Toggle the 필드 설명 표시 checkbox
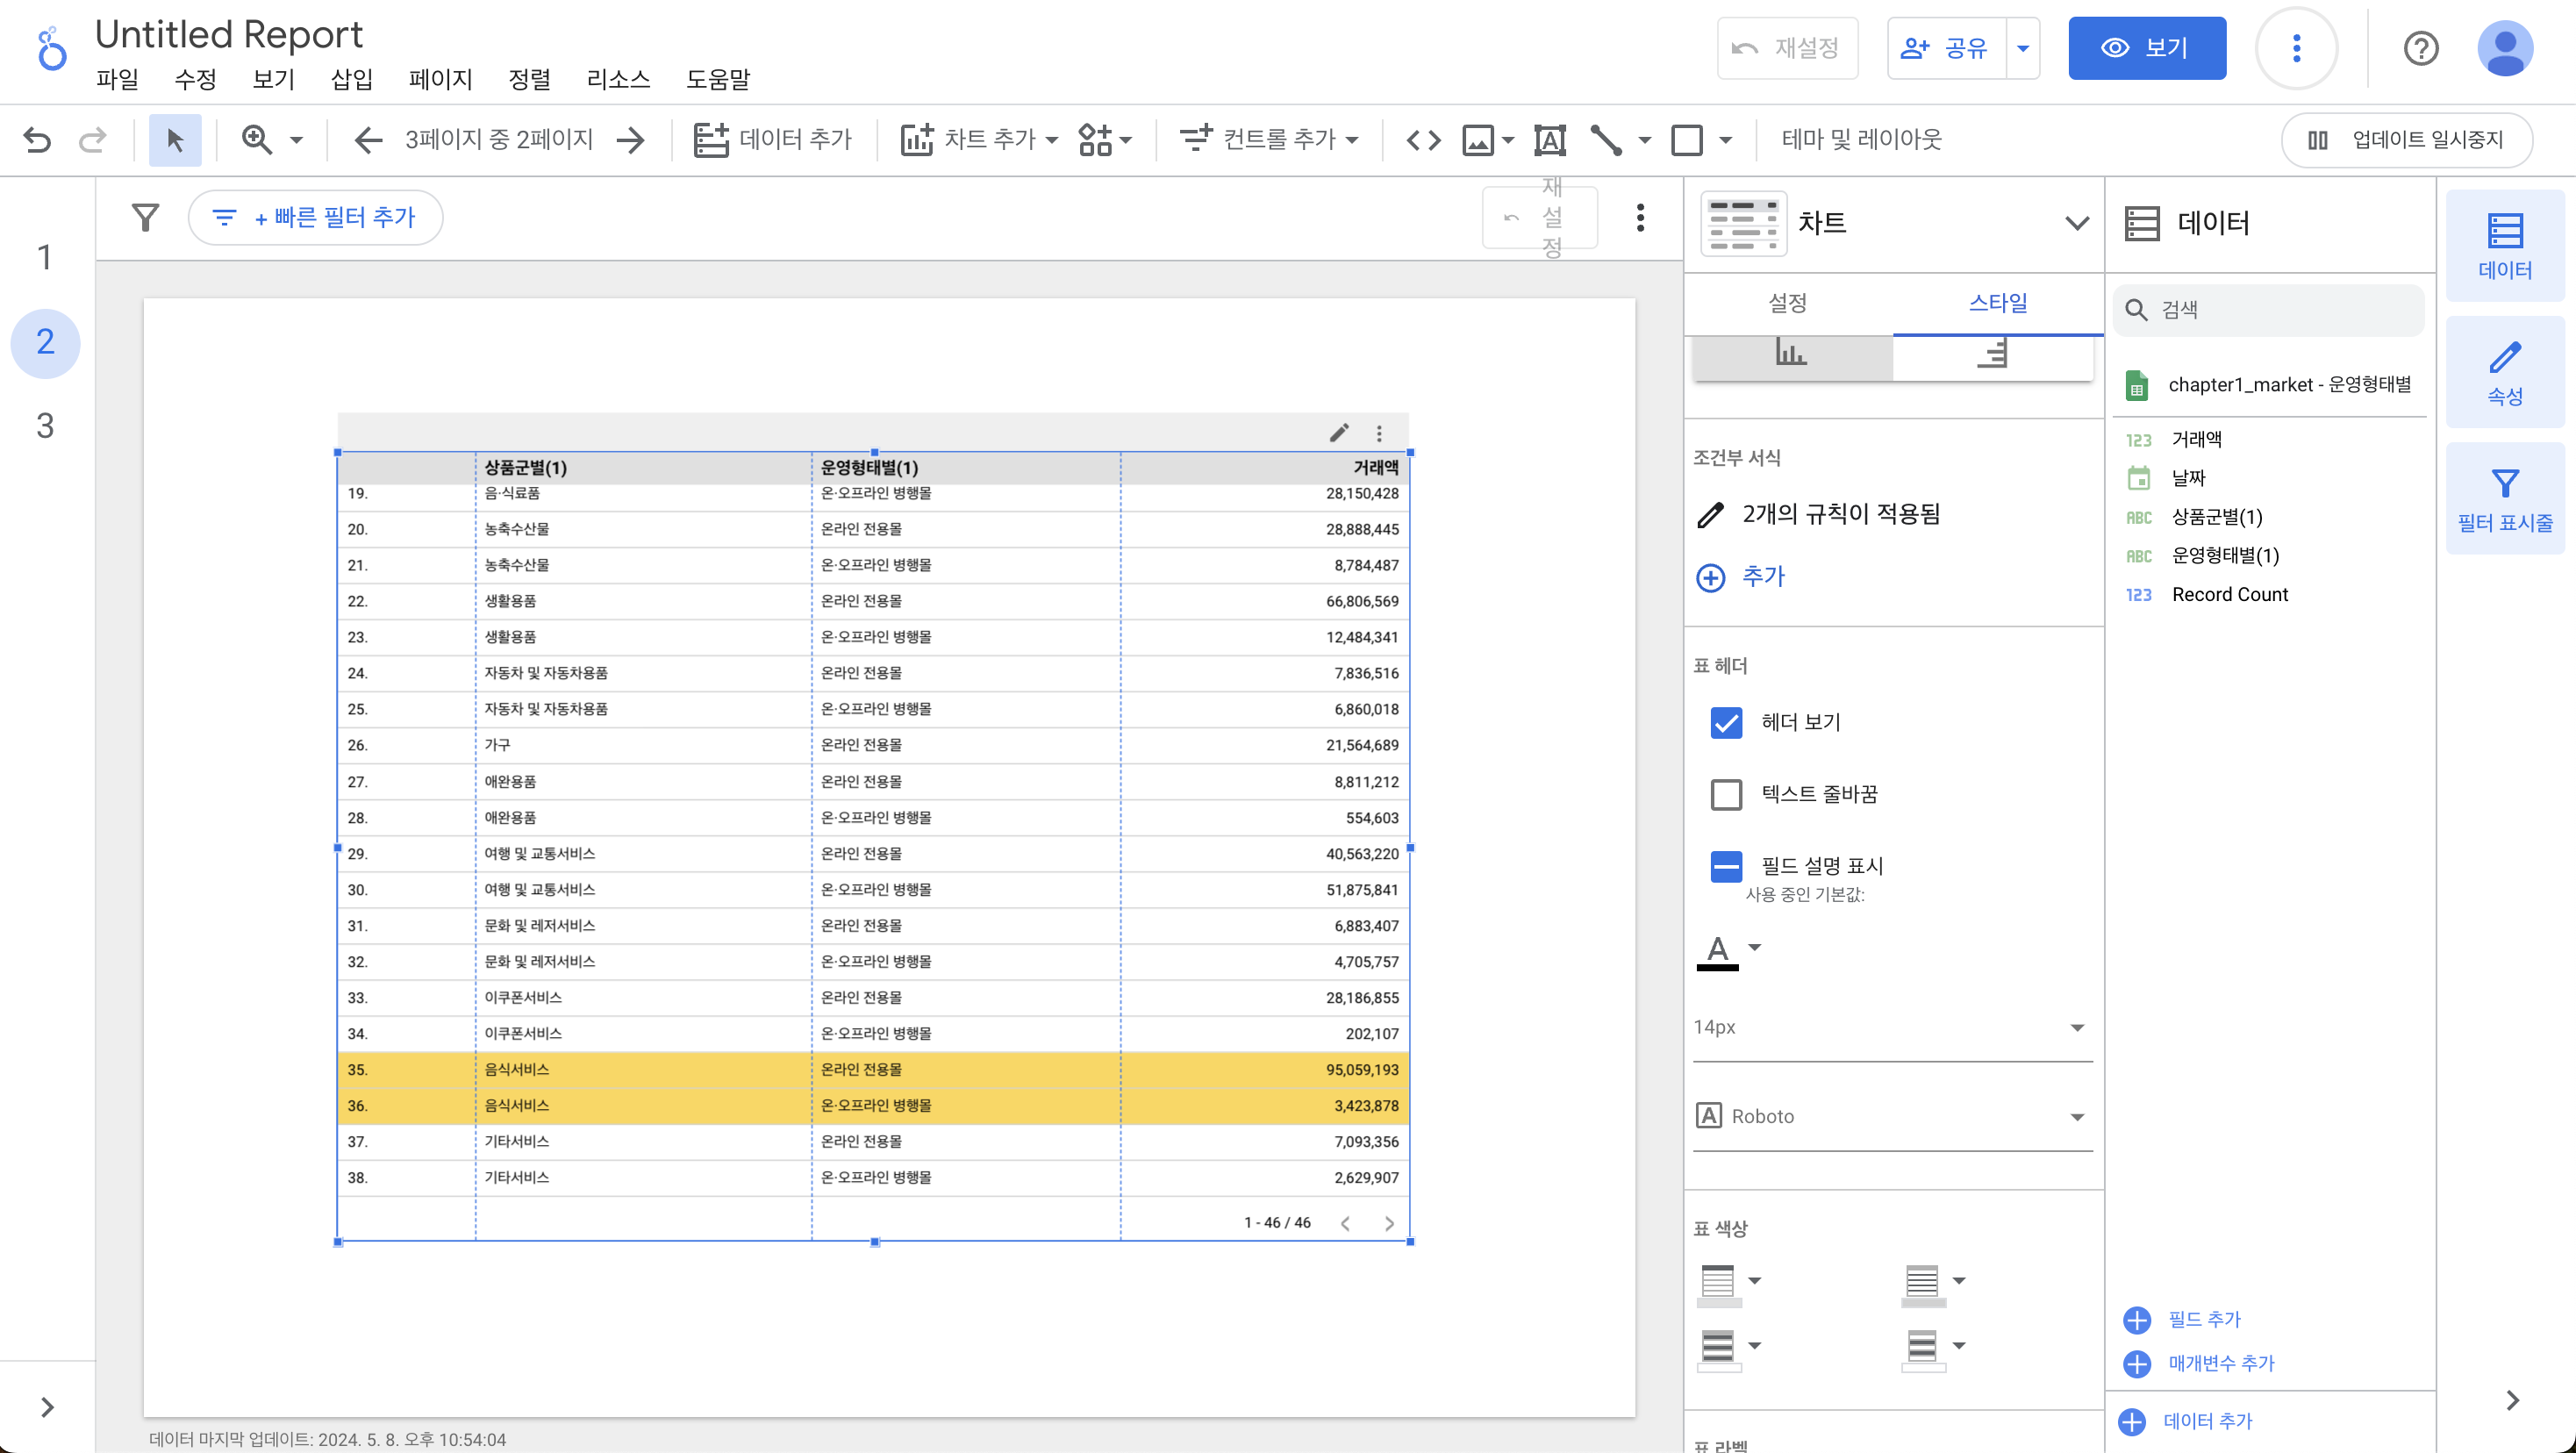This screenshot has width=2576, height=1453. pos(1726,866)
